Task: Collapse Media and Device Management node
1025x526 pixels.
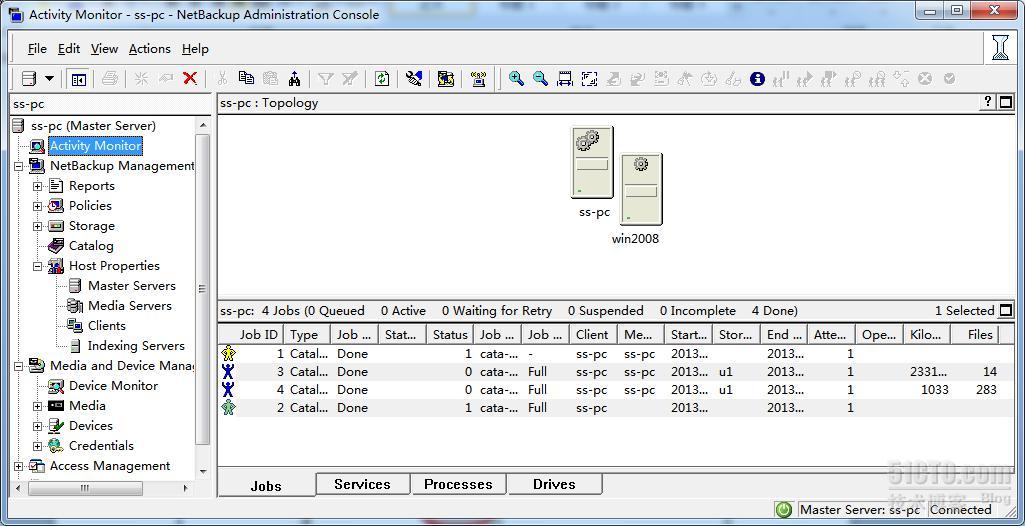Action: (x=18, y=366)
